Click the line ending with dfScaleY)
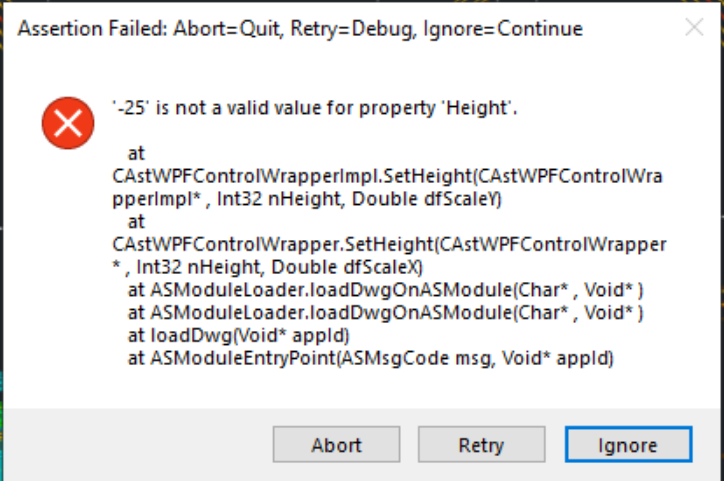724x481 pixels. [x=307, y=199]
